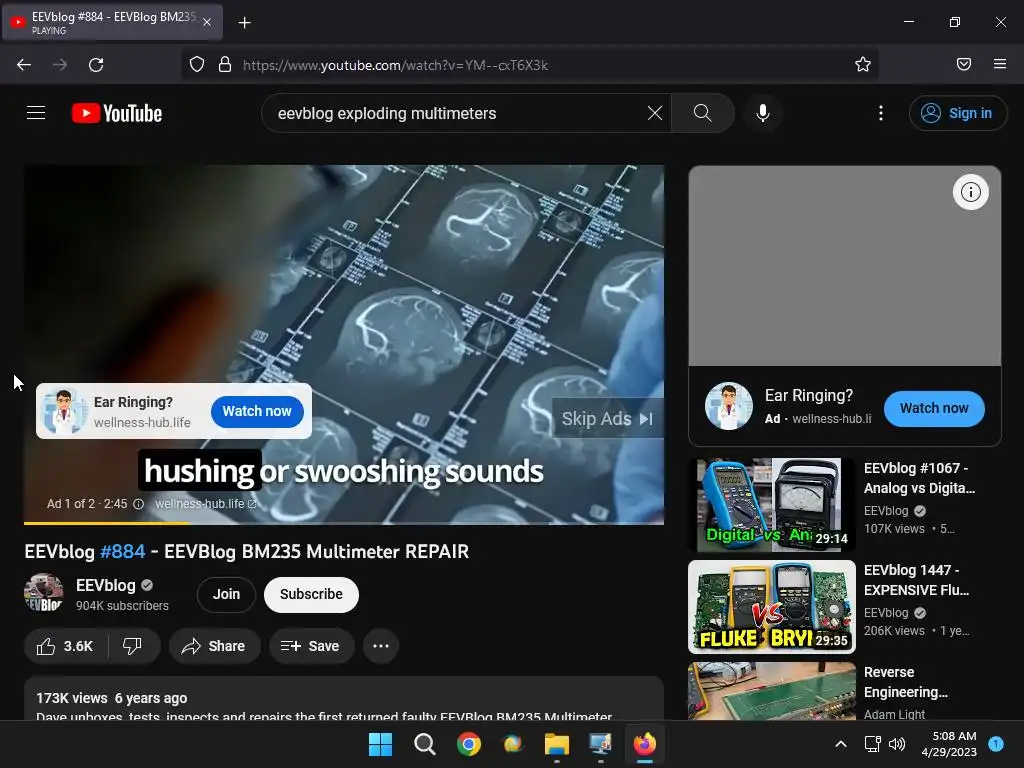Open Windows taskbar search
Image resolution: width=1024 pixels, height=768 pixels.
pos(424,744)
